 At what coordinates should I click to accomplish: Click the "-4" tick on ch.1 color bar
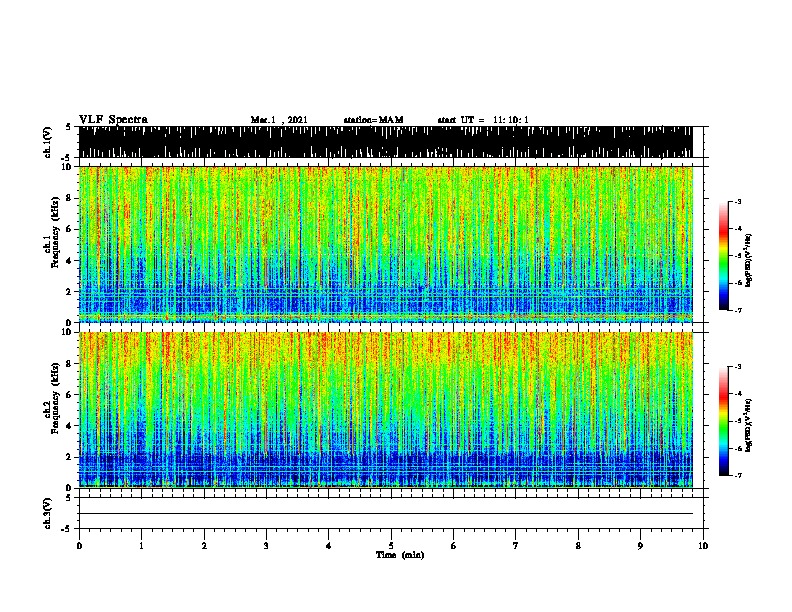click(x=738, y=229)
